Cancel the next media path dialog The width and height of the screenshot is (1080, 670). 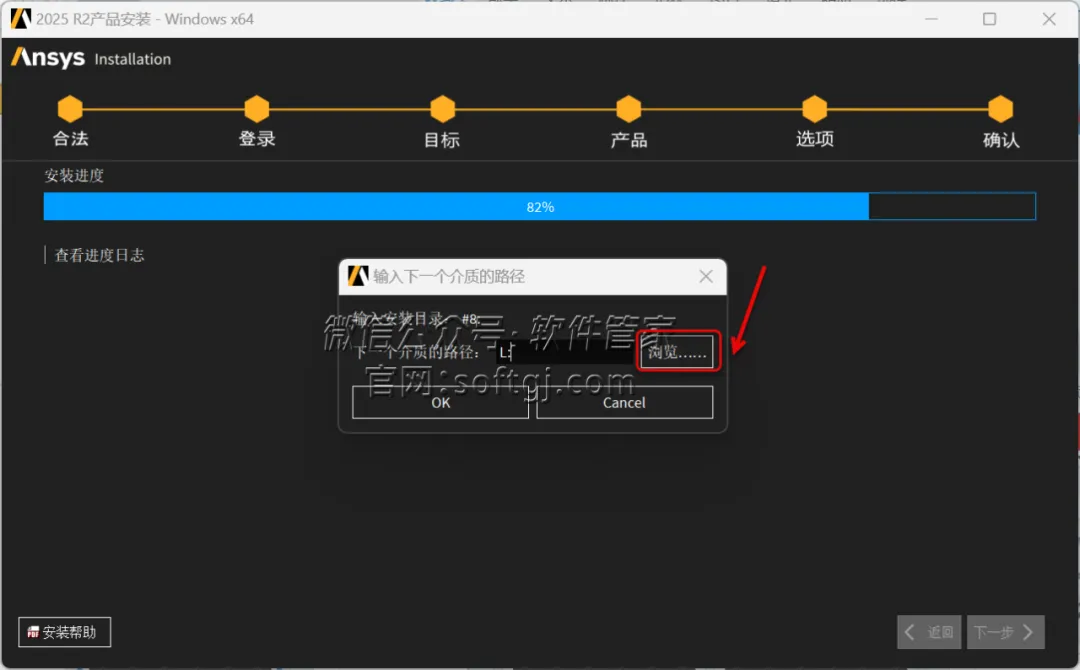pos(624,402)
